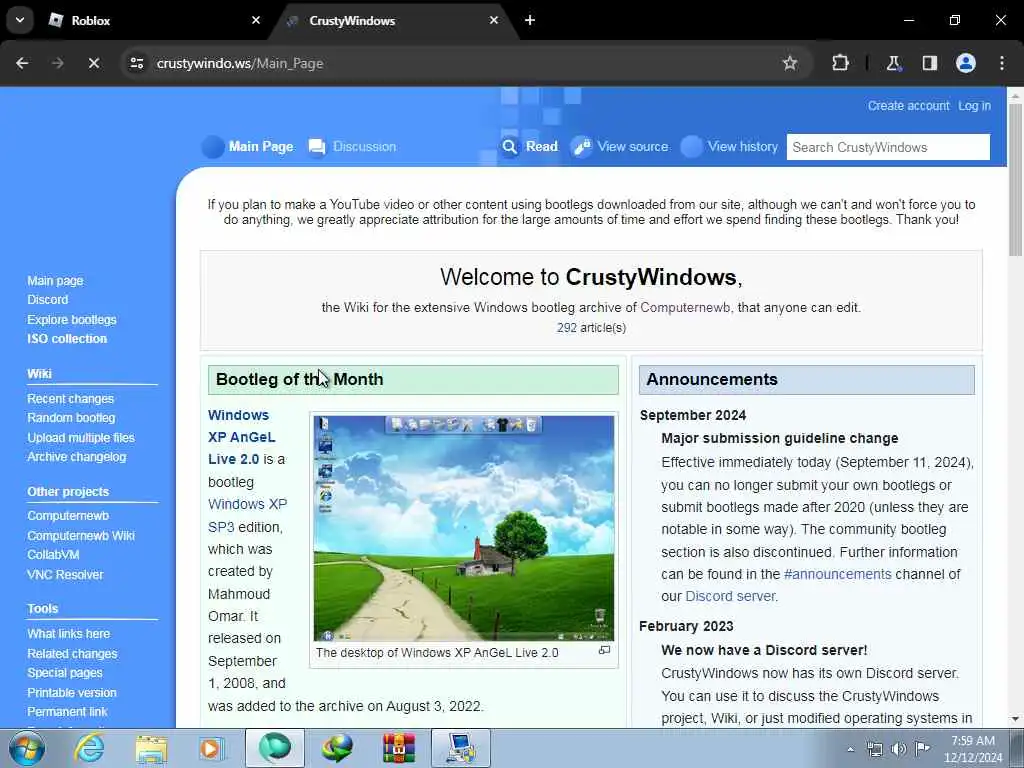Open Related changes tool
This screenshot has height=768, width=1024.
click(72, 654)
